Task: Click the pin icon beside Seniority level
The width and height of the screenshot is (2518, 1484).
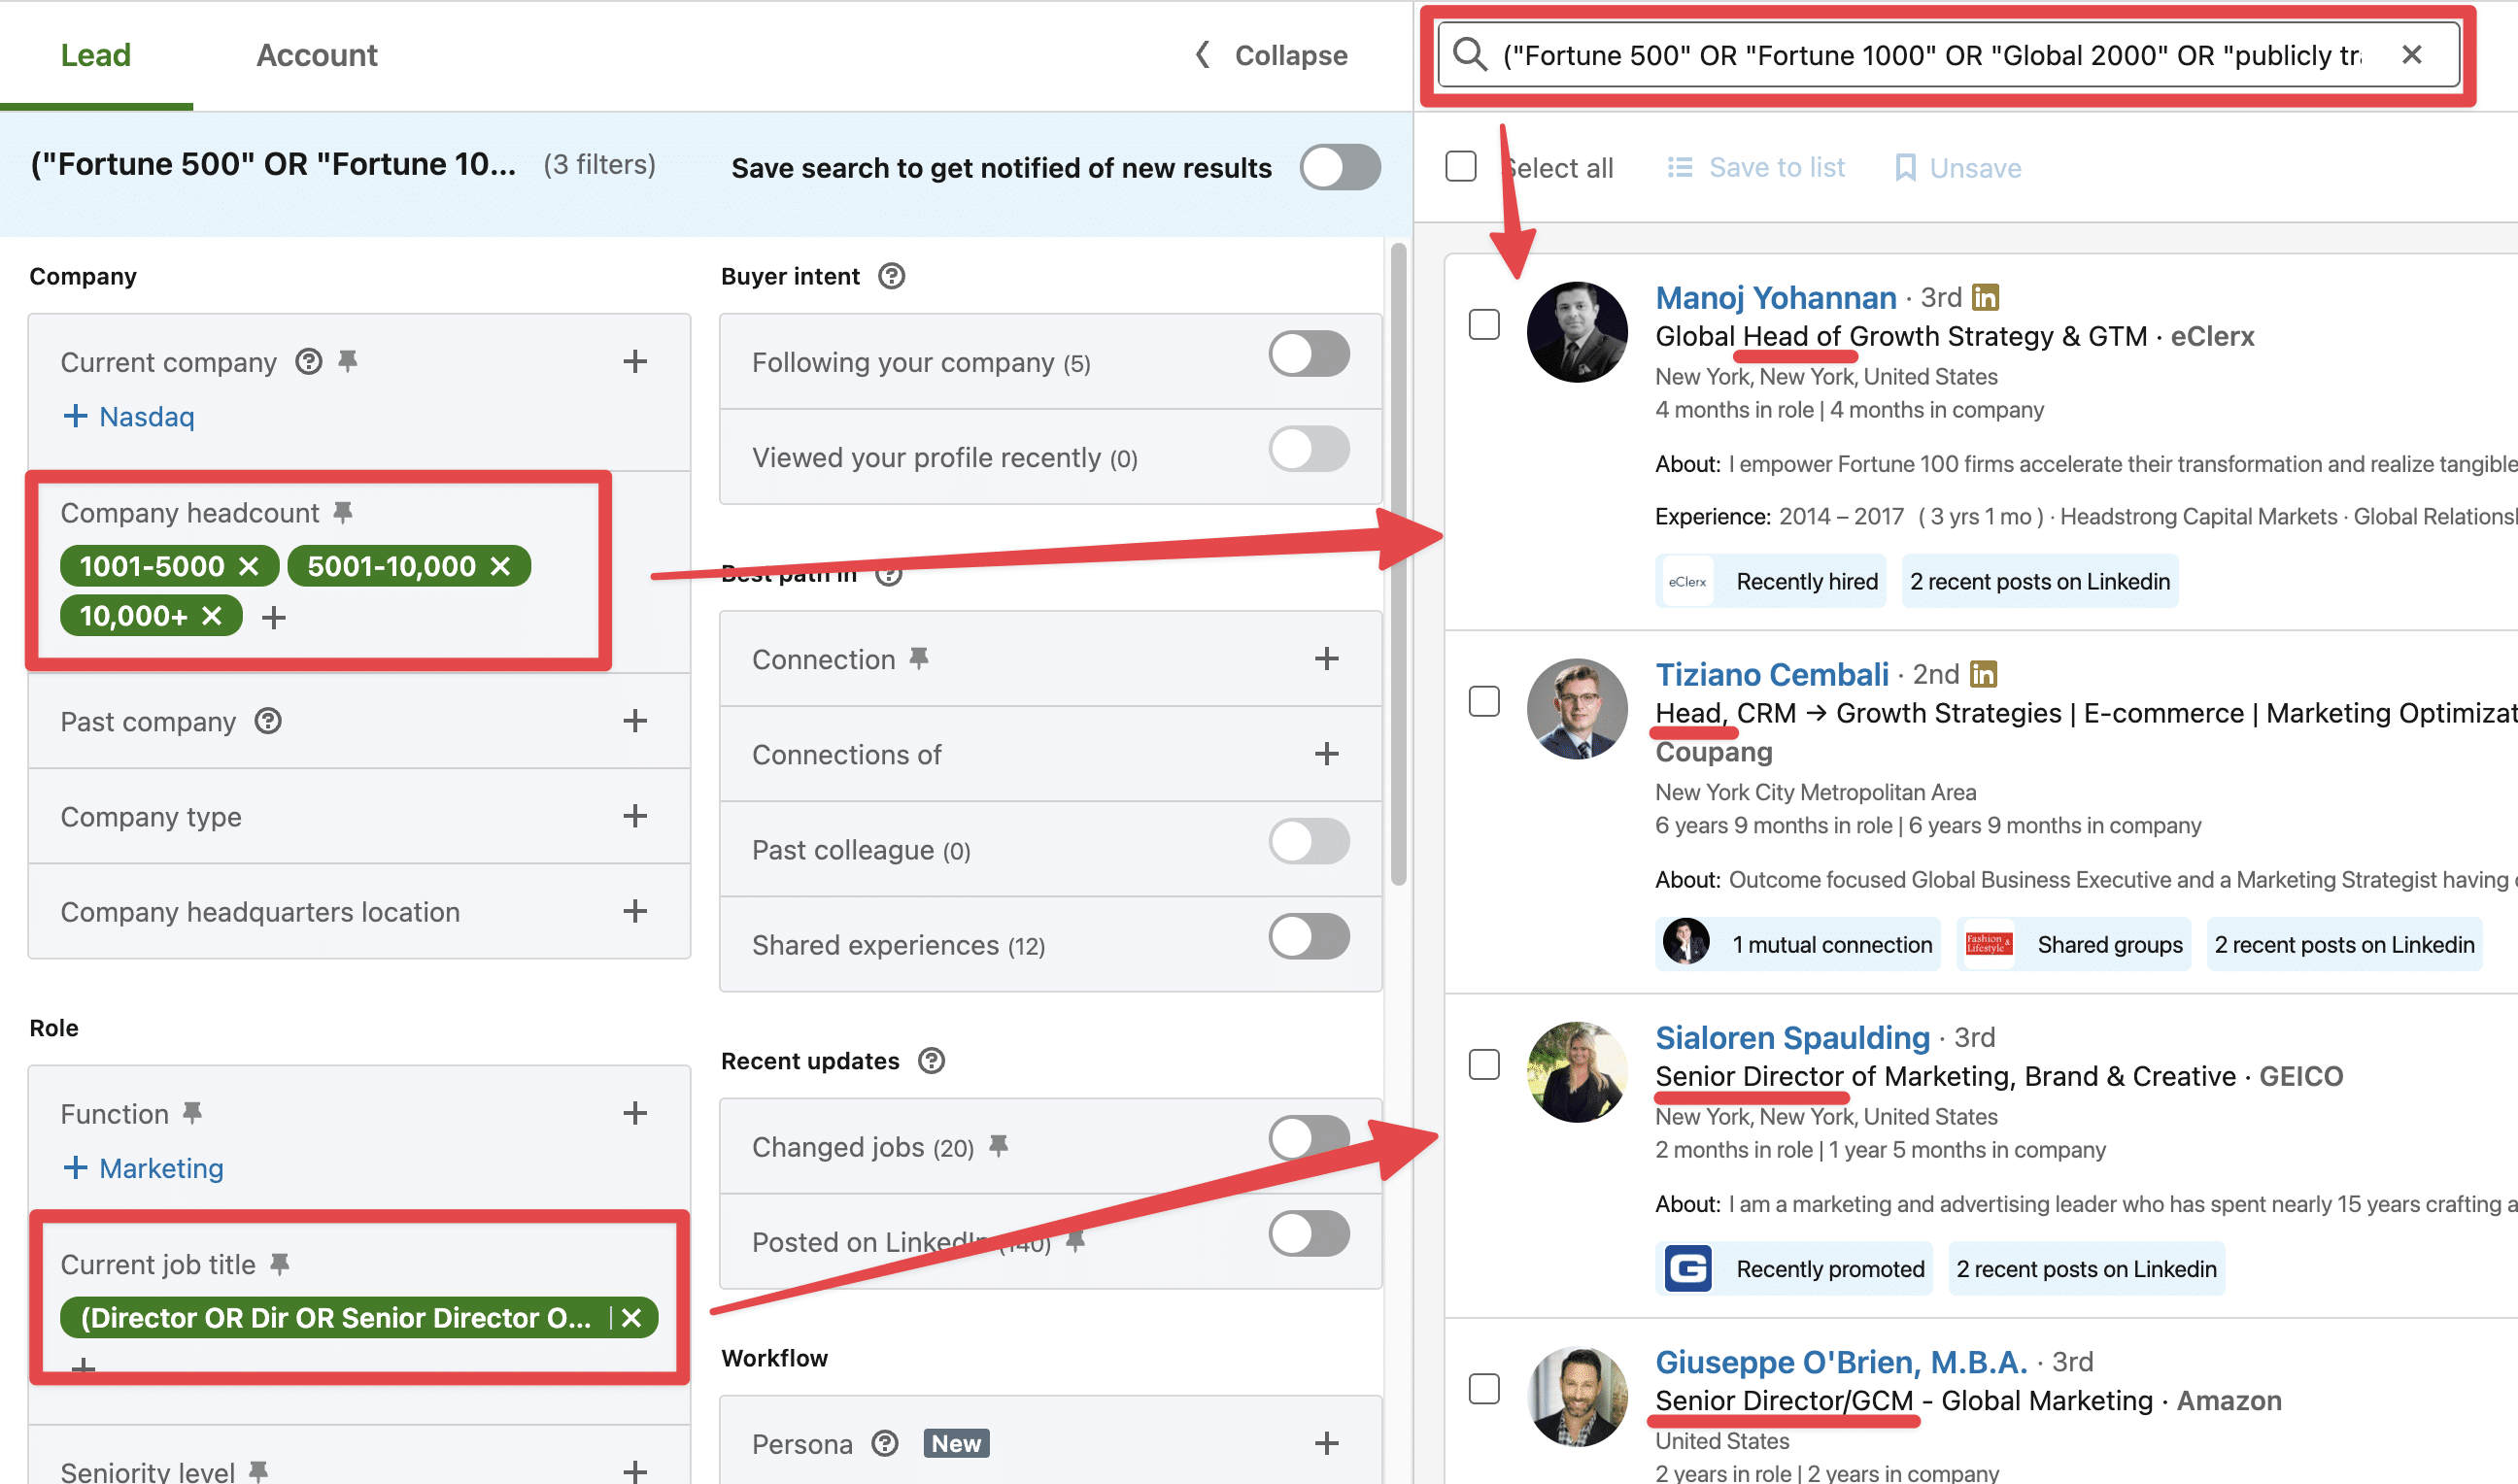Action: tap(258, 1470)
